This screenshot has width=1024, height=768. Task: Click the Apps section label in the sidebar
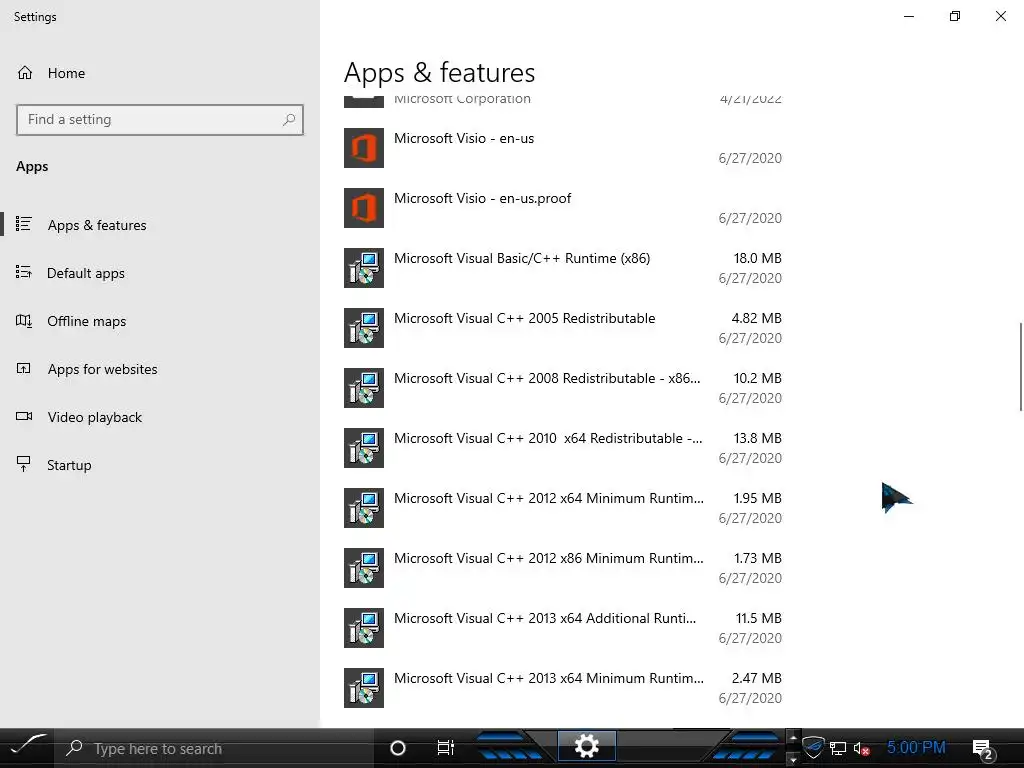tap(32, 167)
